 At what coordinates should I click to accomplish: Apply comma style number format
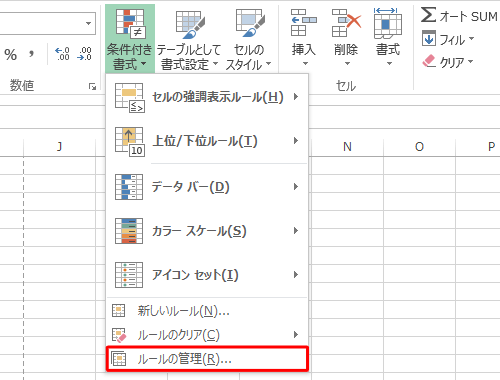tap(31, 54)
